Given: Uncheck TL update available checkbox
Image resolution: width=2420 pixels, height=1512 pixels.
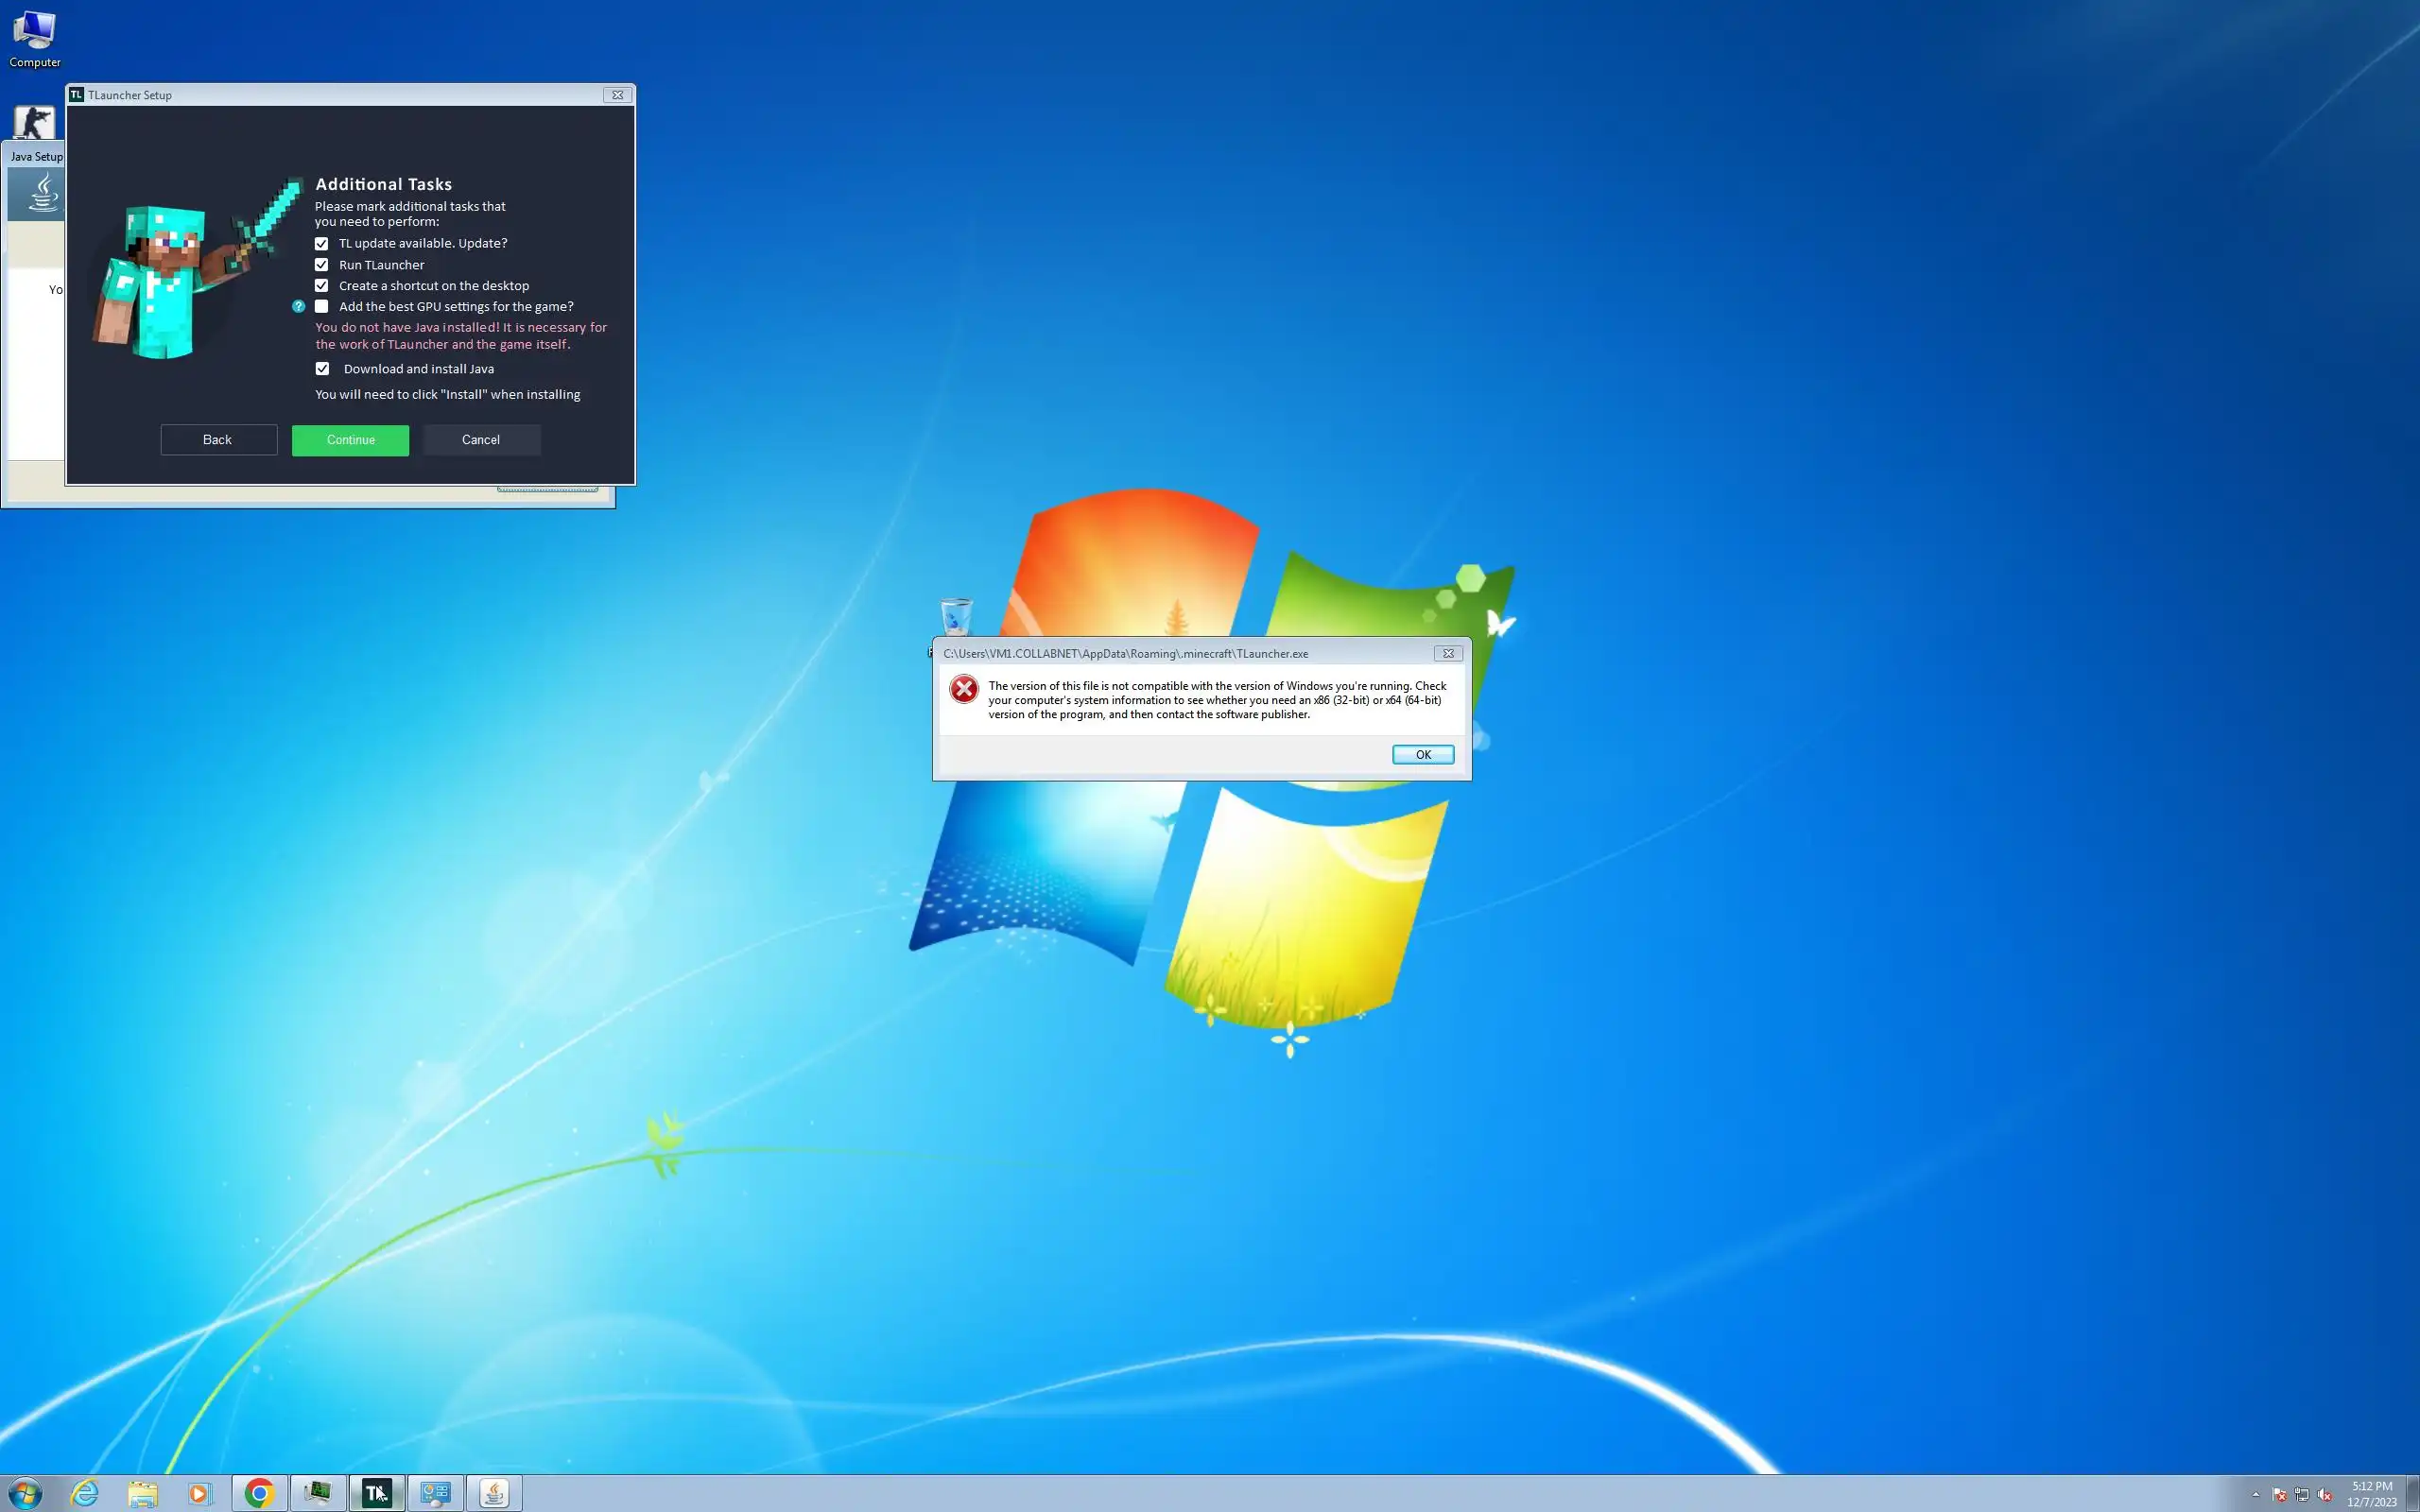Looking at the screenshot, I should coord(322,243).
